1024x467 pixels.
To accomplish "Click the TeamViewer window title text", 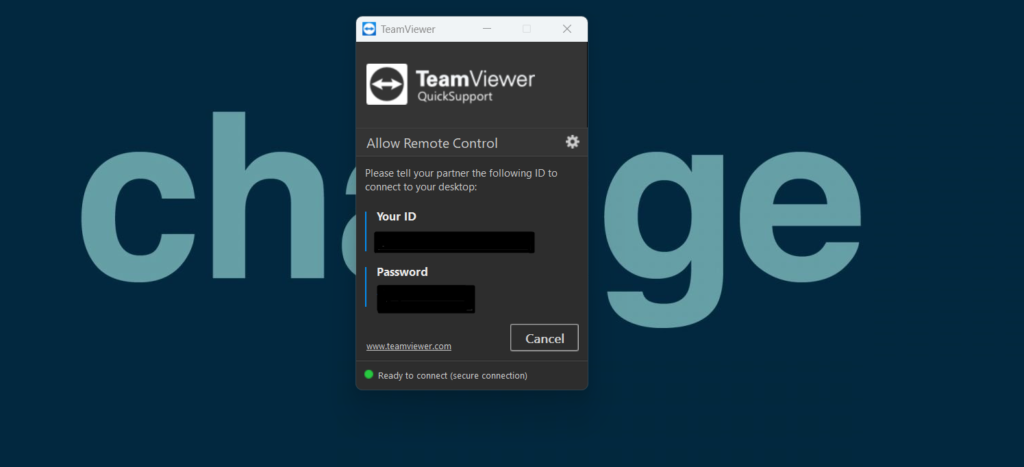I will pos(408,29).
